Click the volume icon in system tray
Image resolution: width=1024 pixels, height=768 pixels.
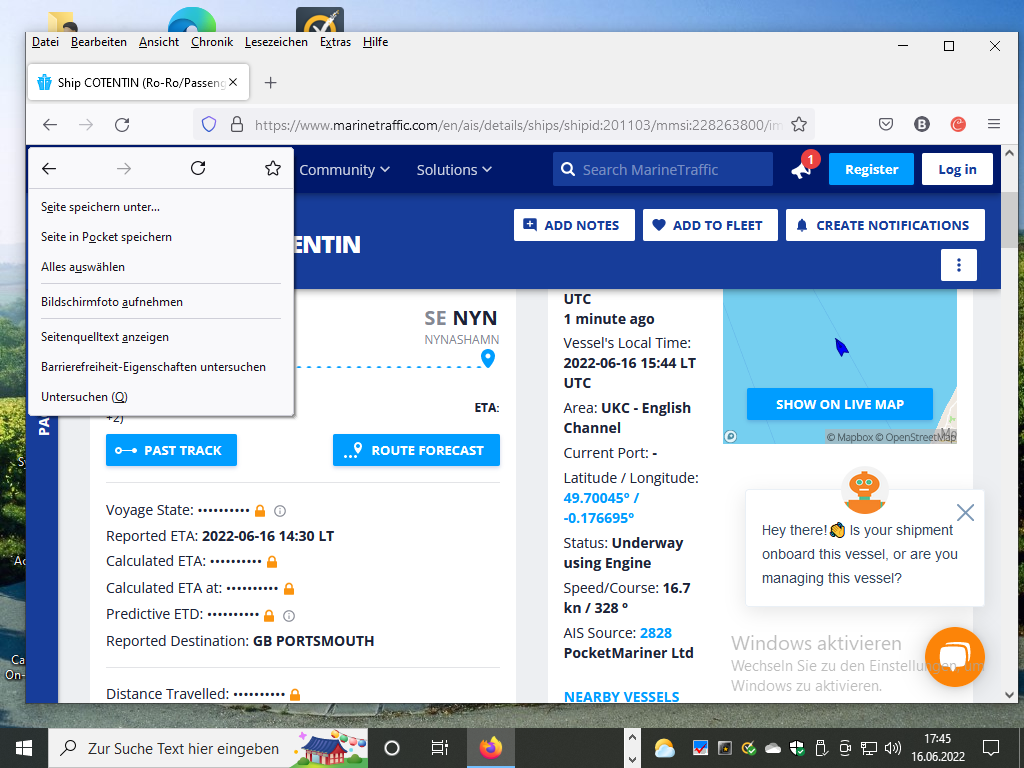click(892, 748)
